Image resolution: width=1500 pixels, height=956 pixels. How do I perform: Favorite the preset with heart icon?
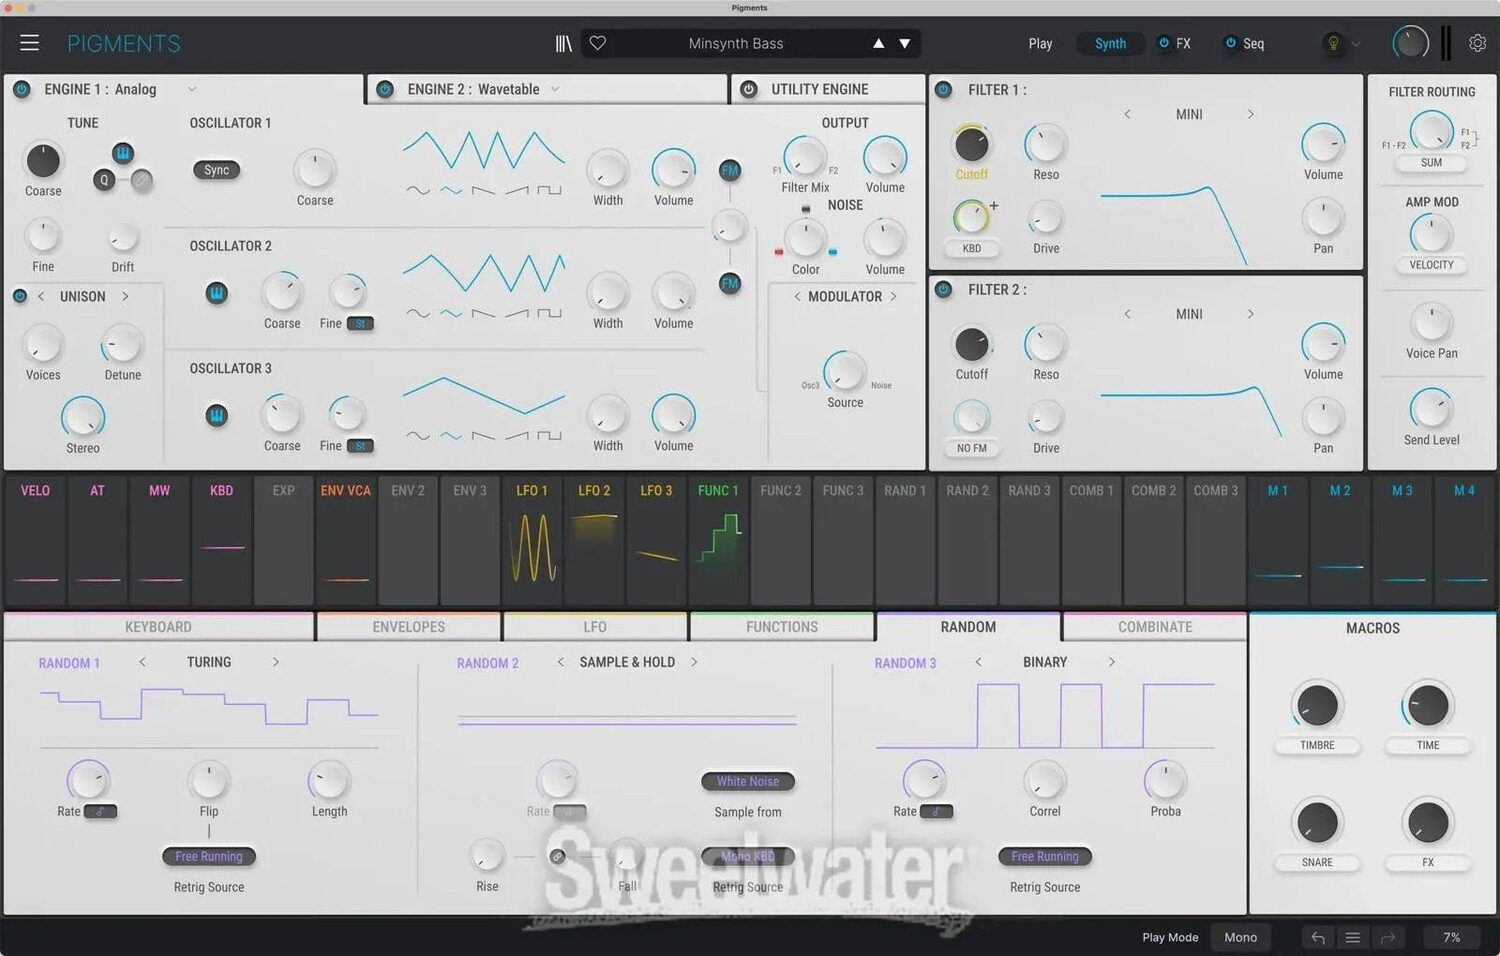(x=598, y=43)
